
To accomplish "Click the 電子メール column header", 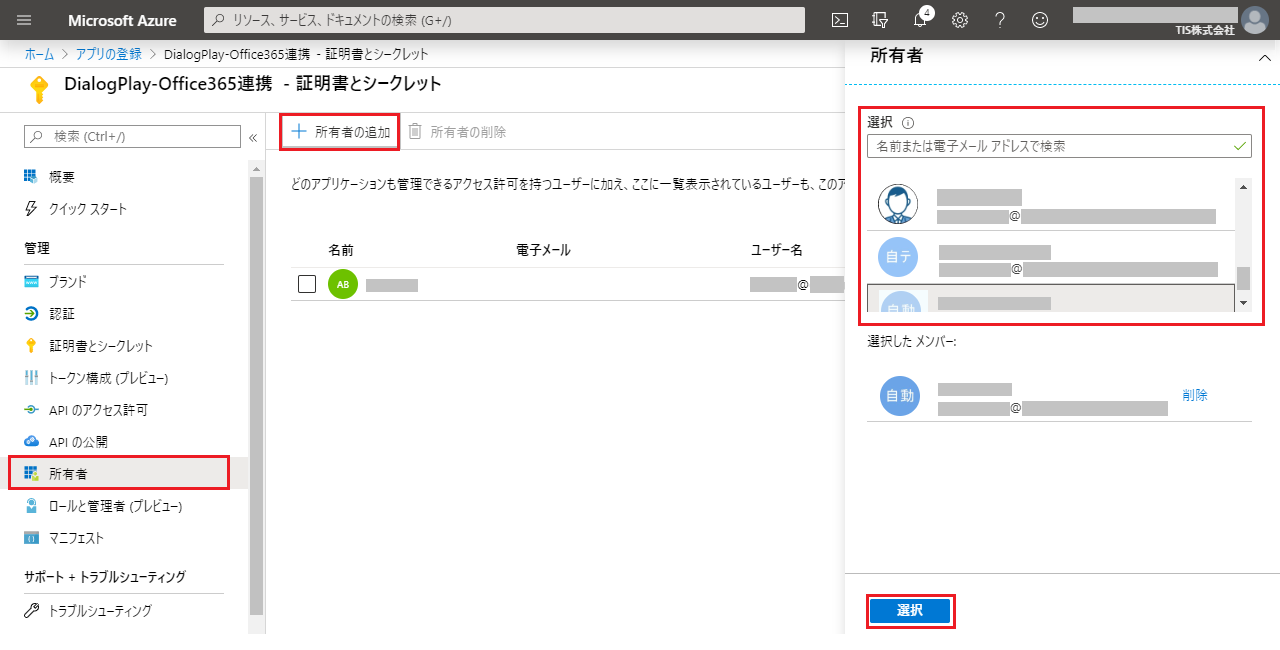I will (x=543, y=250).
